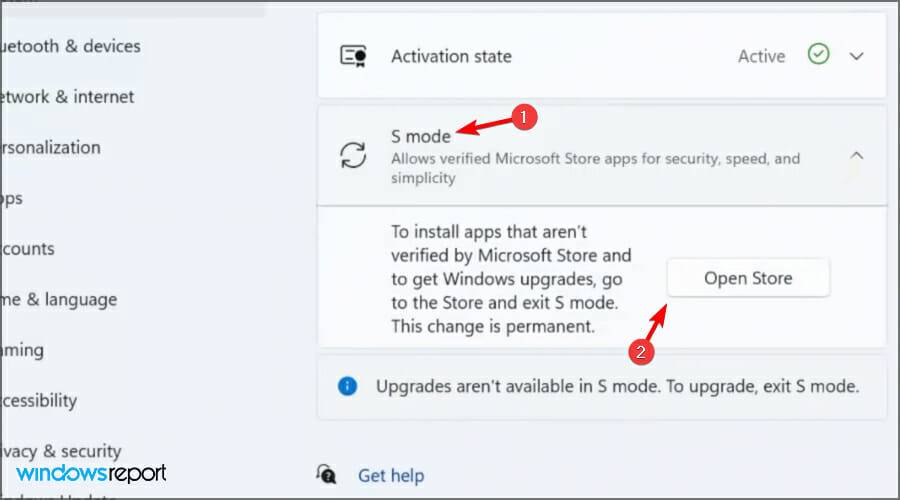Image resolution: width=900 pixels, height=500 pixels.
Task: Click the green Active checkmark icon
Action: pyautogui.click(x=819, y=56)
